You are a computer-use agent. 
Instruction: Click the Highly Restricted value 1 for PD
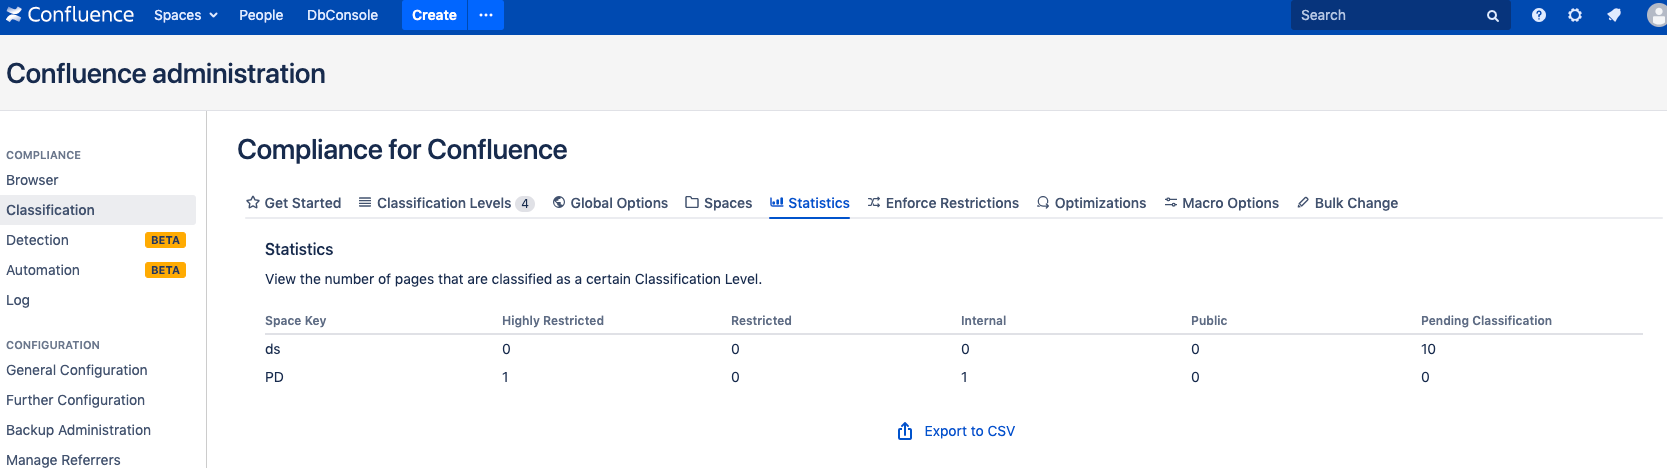click(505, 377)
